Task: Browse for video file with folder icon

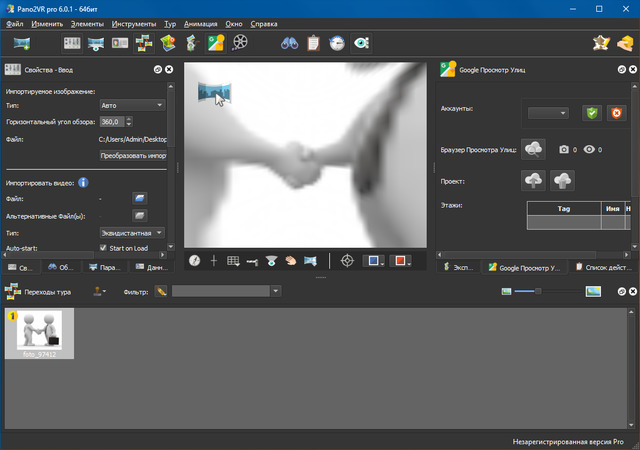Action: pyautogui.click(x=140, y=199)
